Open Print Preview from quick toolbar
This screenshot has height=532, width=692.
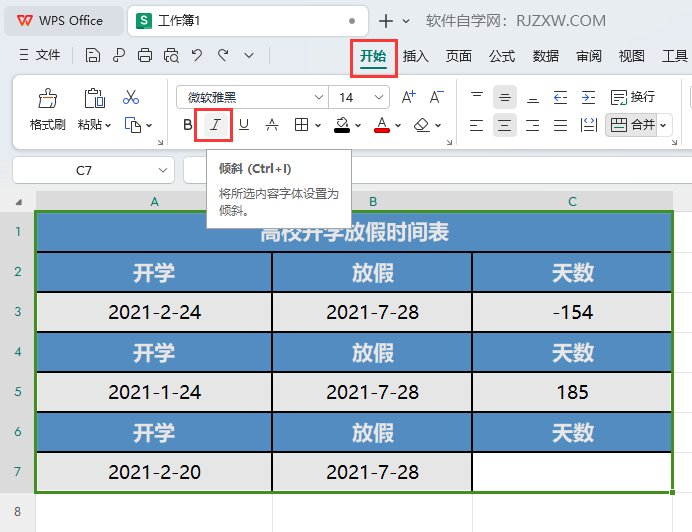(x=171, y=56)
